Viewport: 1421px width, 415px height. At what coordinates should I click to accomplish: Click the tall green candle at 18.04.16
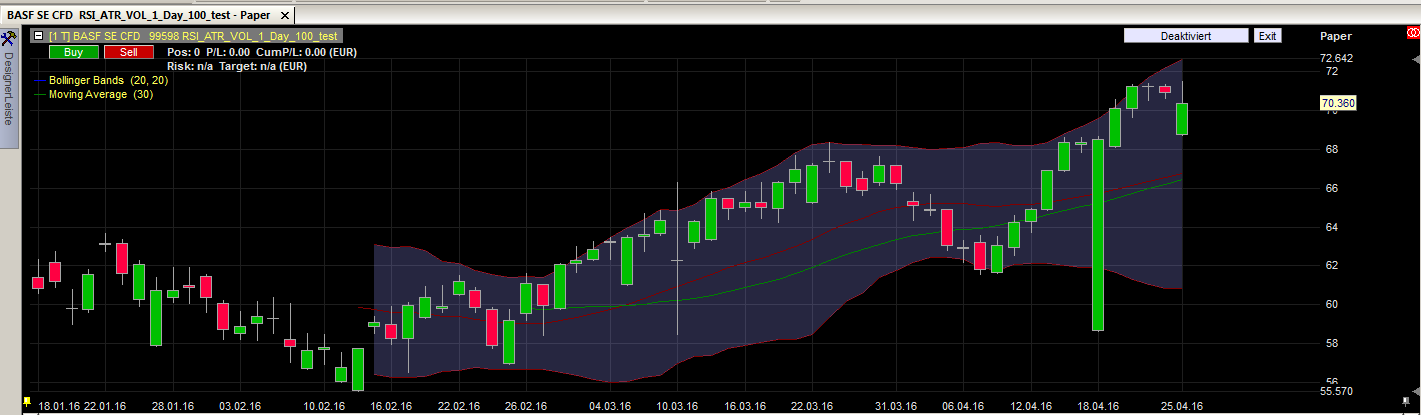pos(1098,235)
